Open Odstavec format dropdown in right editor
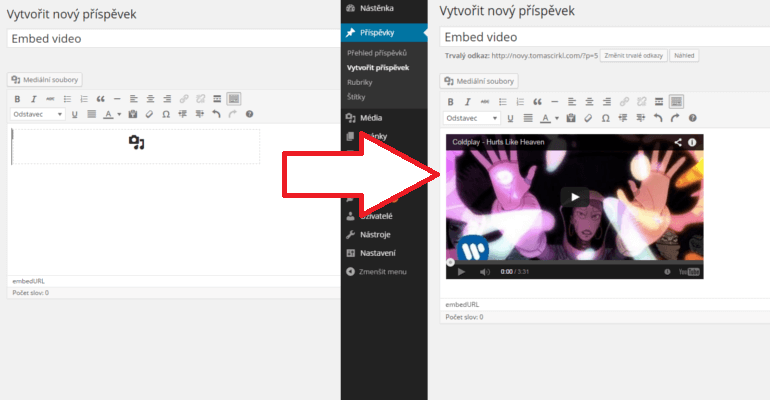Screen dimensions: 770x400 click(471, 118)
